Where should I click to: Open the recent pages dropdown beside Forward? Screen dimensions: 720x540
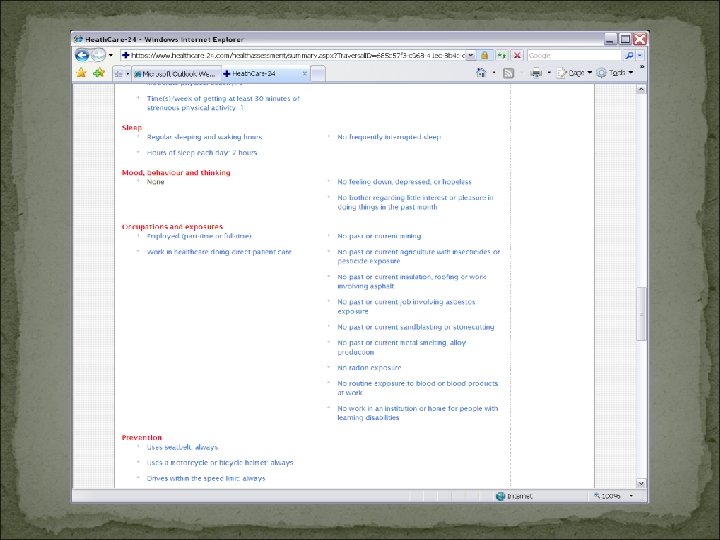tap(111, 56)
